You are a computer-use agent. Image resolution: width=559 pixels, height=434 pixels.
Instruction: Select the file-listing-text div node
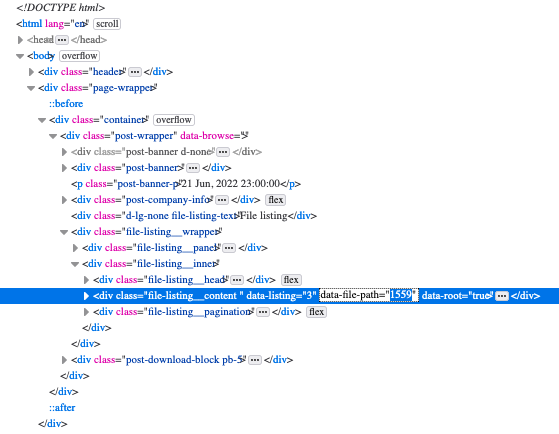194,216
